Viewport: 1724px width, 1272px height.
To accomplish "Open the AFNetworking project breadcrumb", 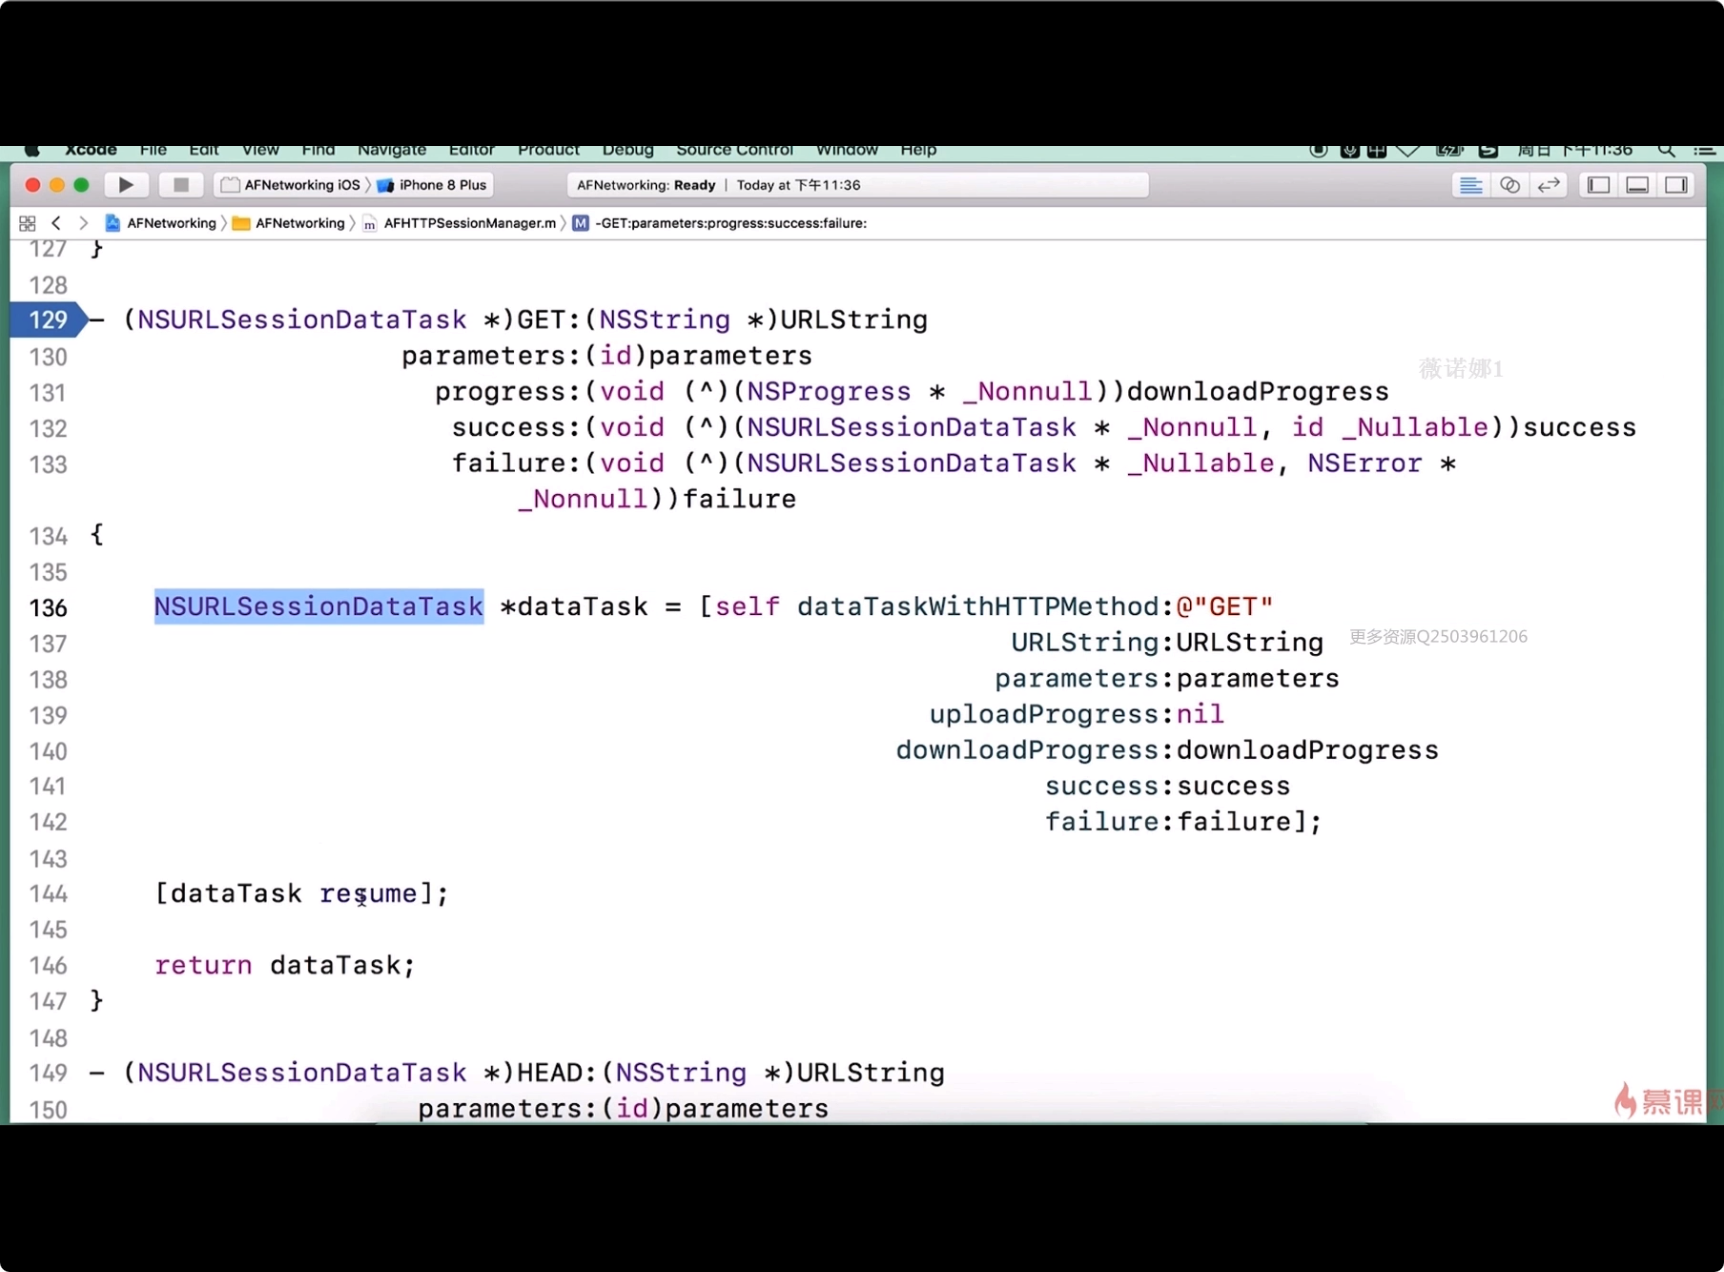I will tap(161, 223).
